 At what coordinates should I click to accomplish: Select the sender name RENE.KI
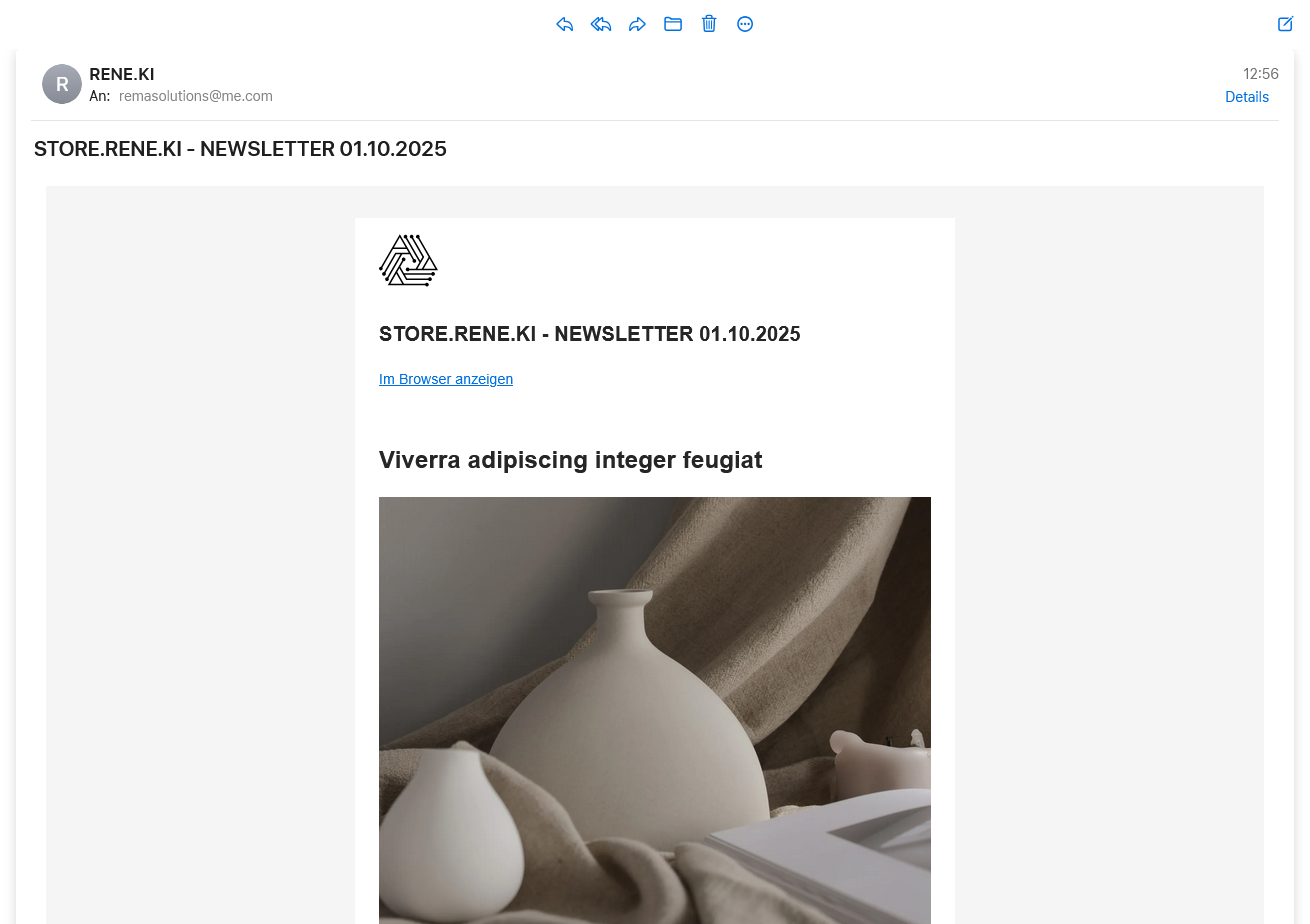(122, 74)
